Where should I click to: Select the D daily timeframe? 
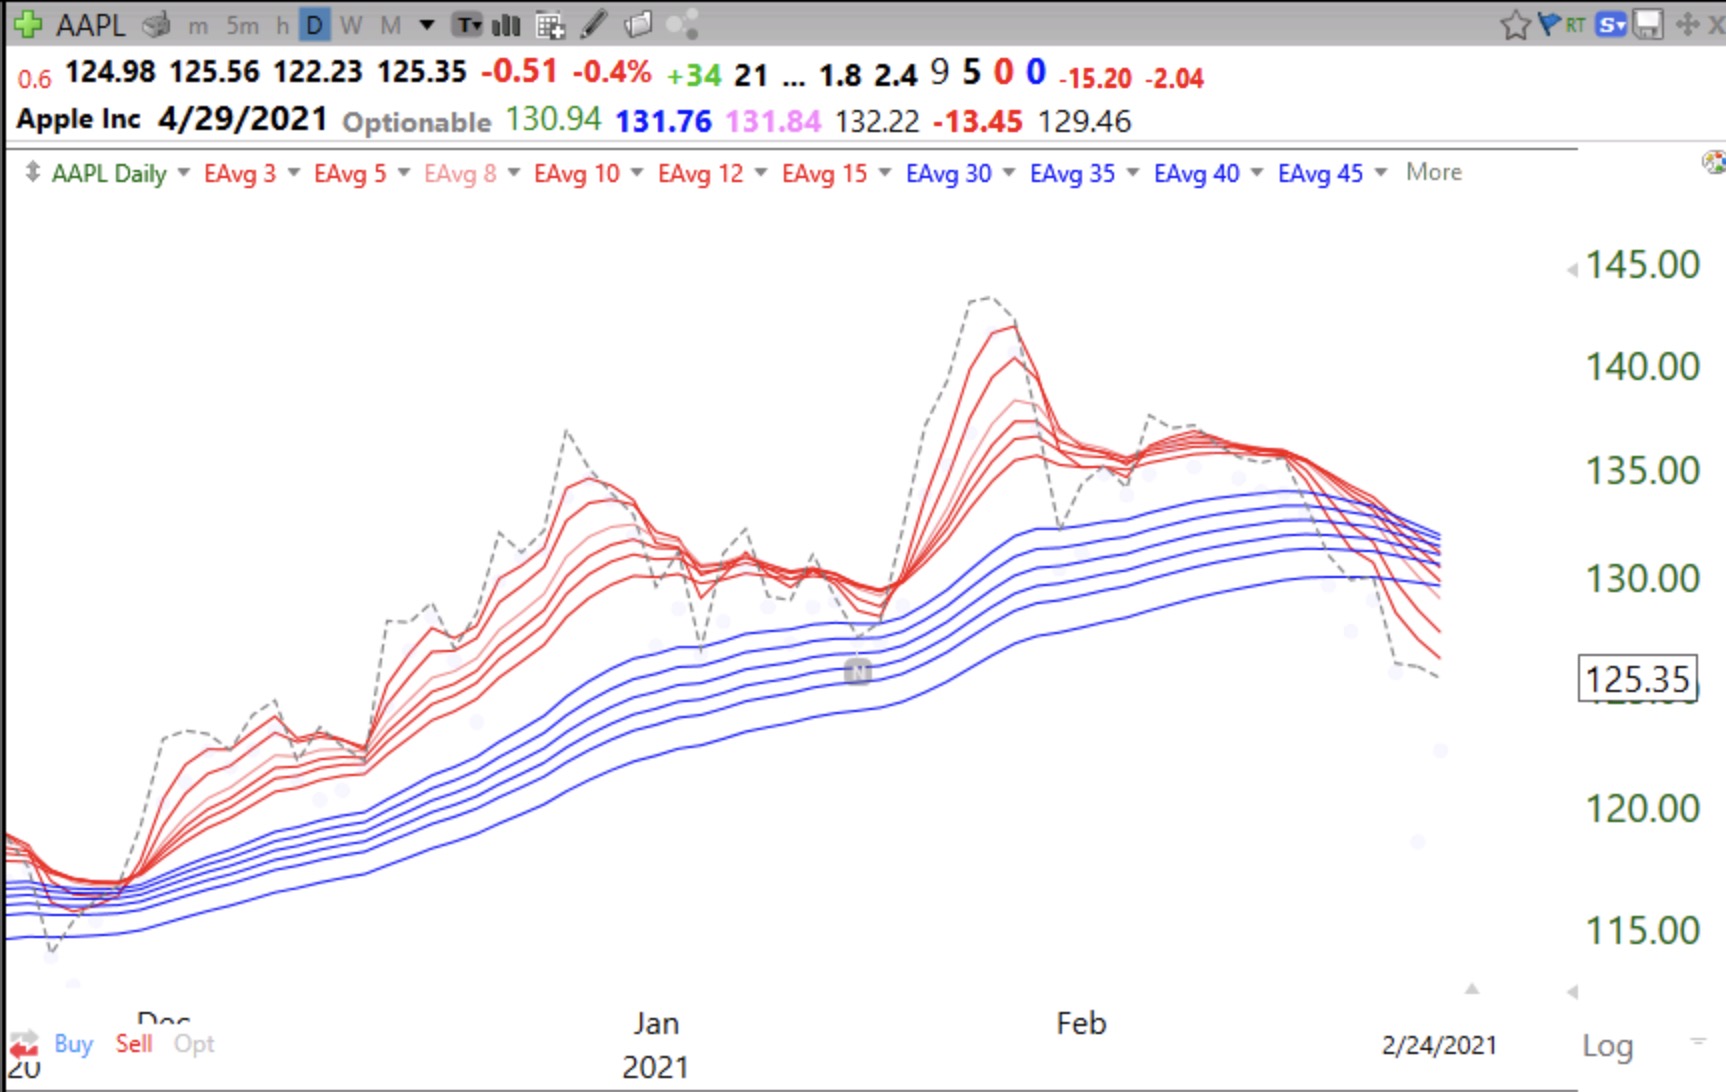pyautogui.click(x=314, y=25)
